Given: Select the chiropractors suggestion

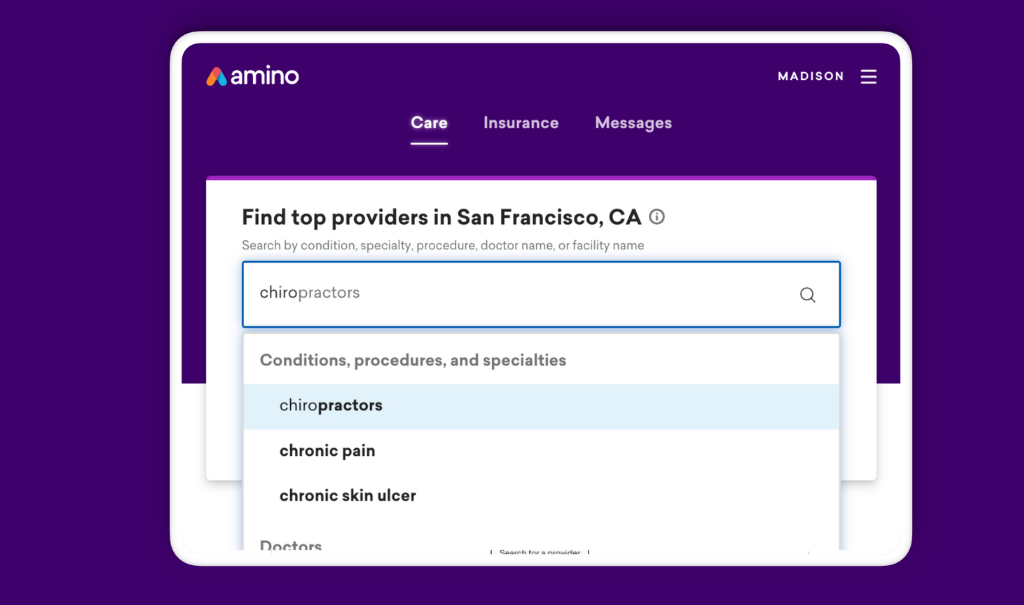Looking at the screenshot, I should point(541,406).
